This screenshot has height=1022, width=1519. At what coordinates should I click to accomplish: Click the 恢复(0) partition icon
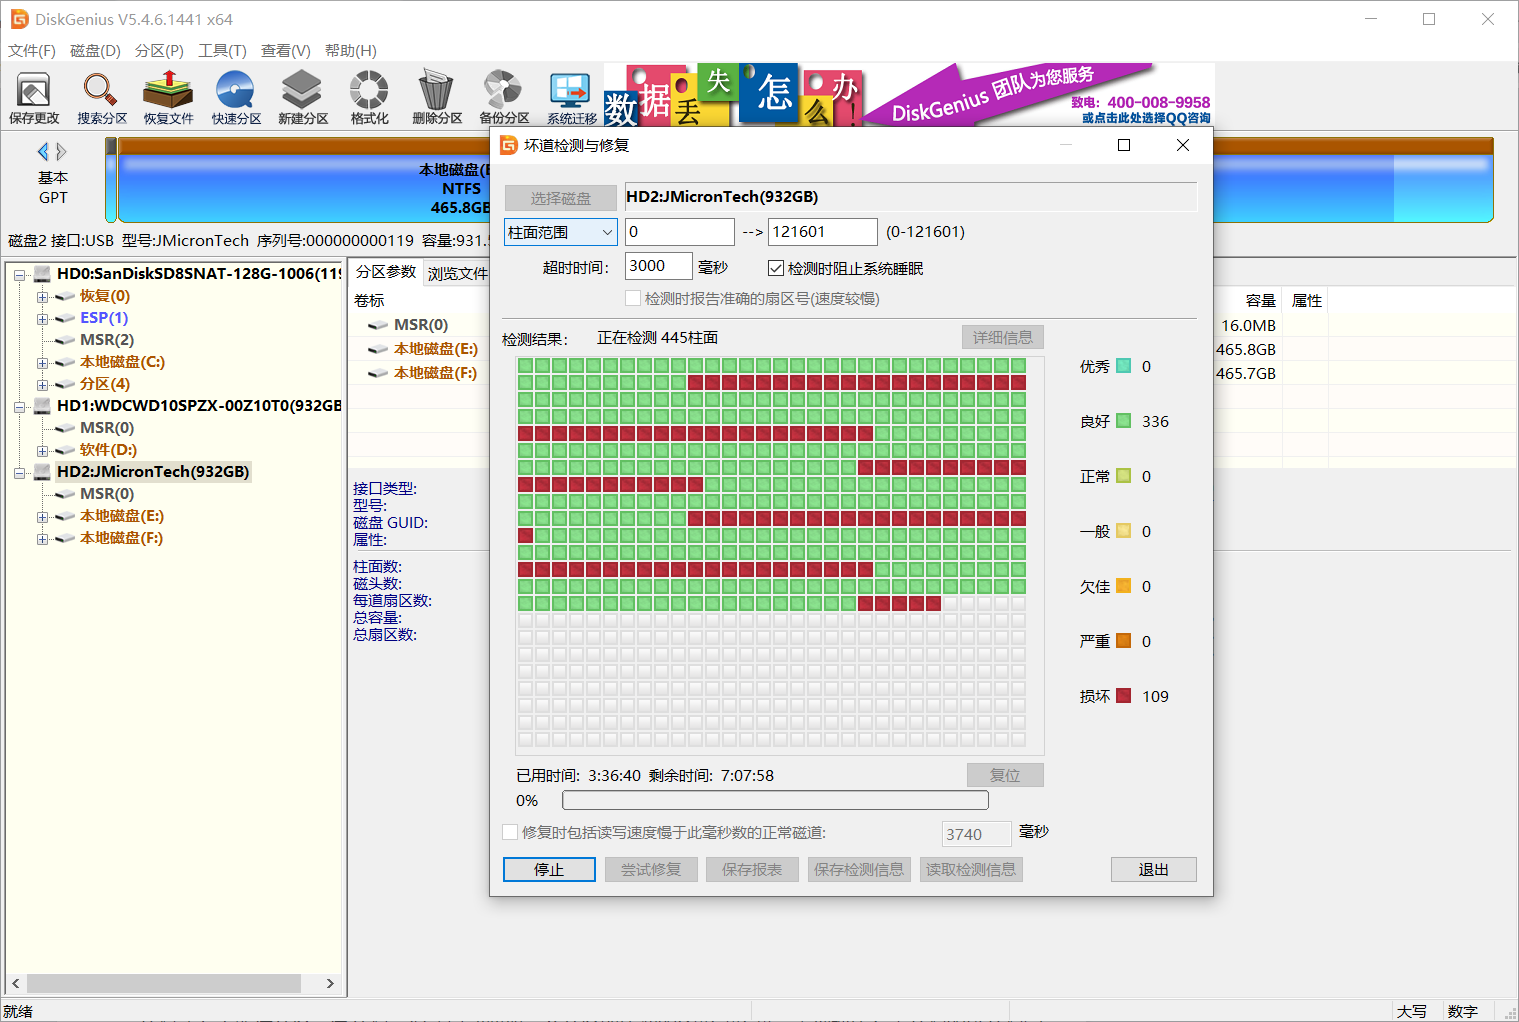[x=65, y=296]
